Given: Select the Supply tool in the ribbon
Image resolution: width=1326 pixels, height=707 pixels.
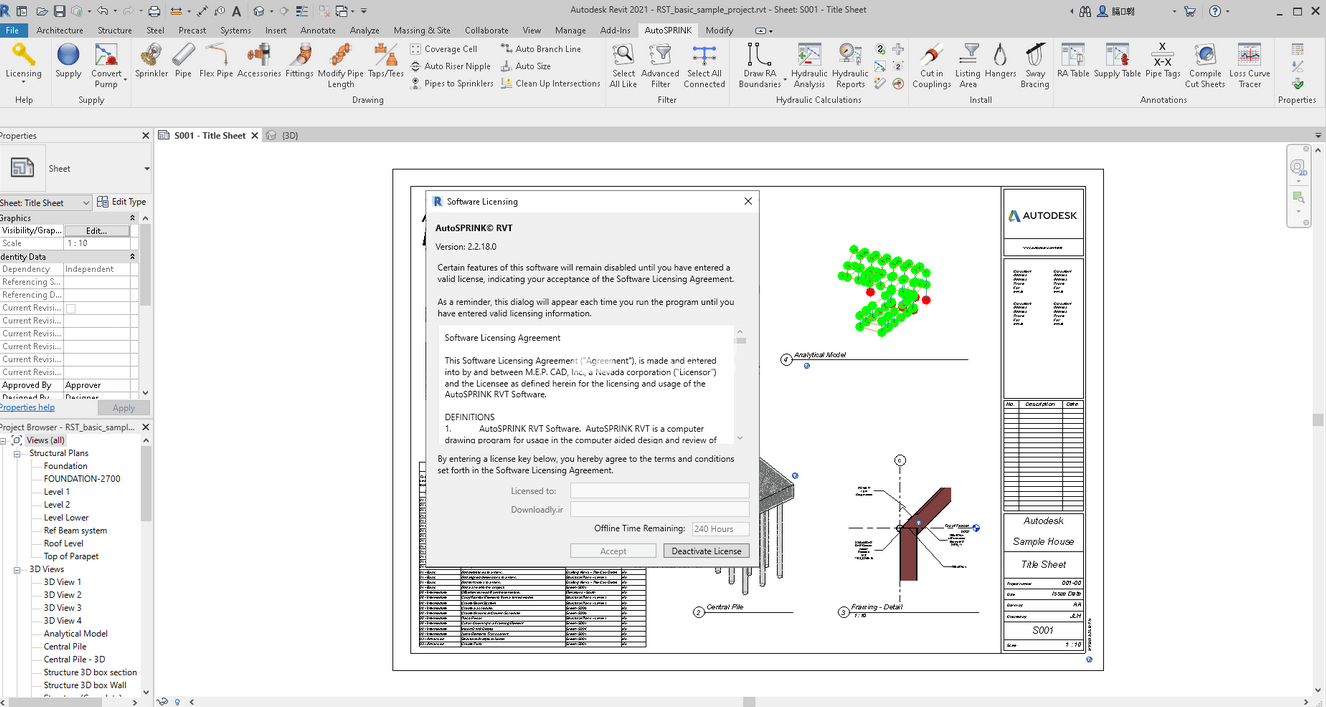Looking at the screenshot, I should [x=68, y=63].
